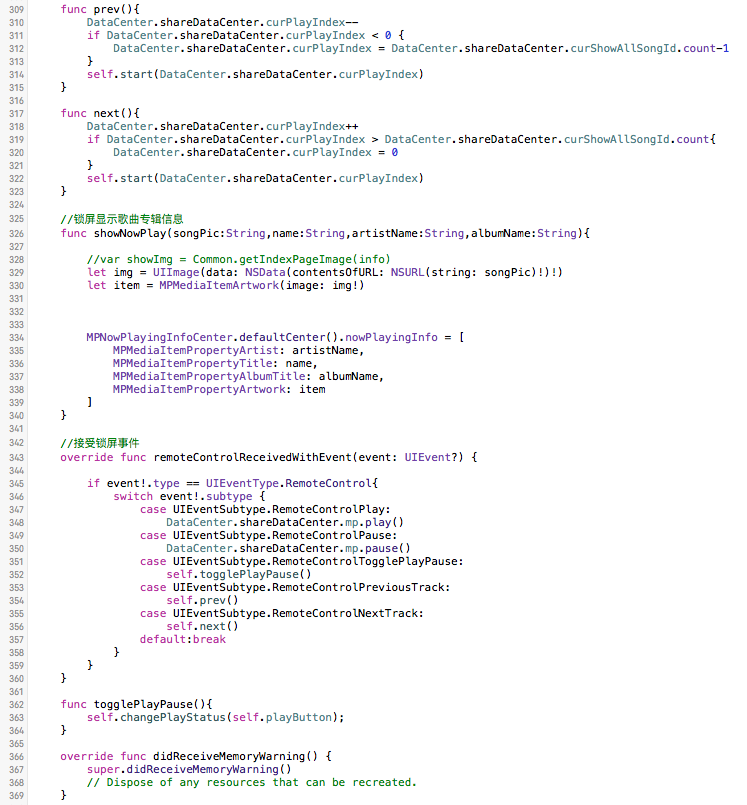Image resolution: width=747 pixels, height=805 pixels.
Task: Click MPMediaItemPropertyArtist key
Action: pyautogui.click(x=196, y=351)
